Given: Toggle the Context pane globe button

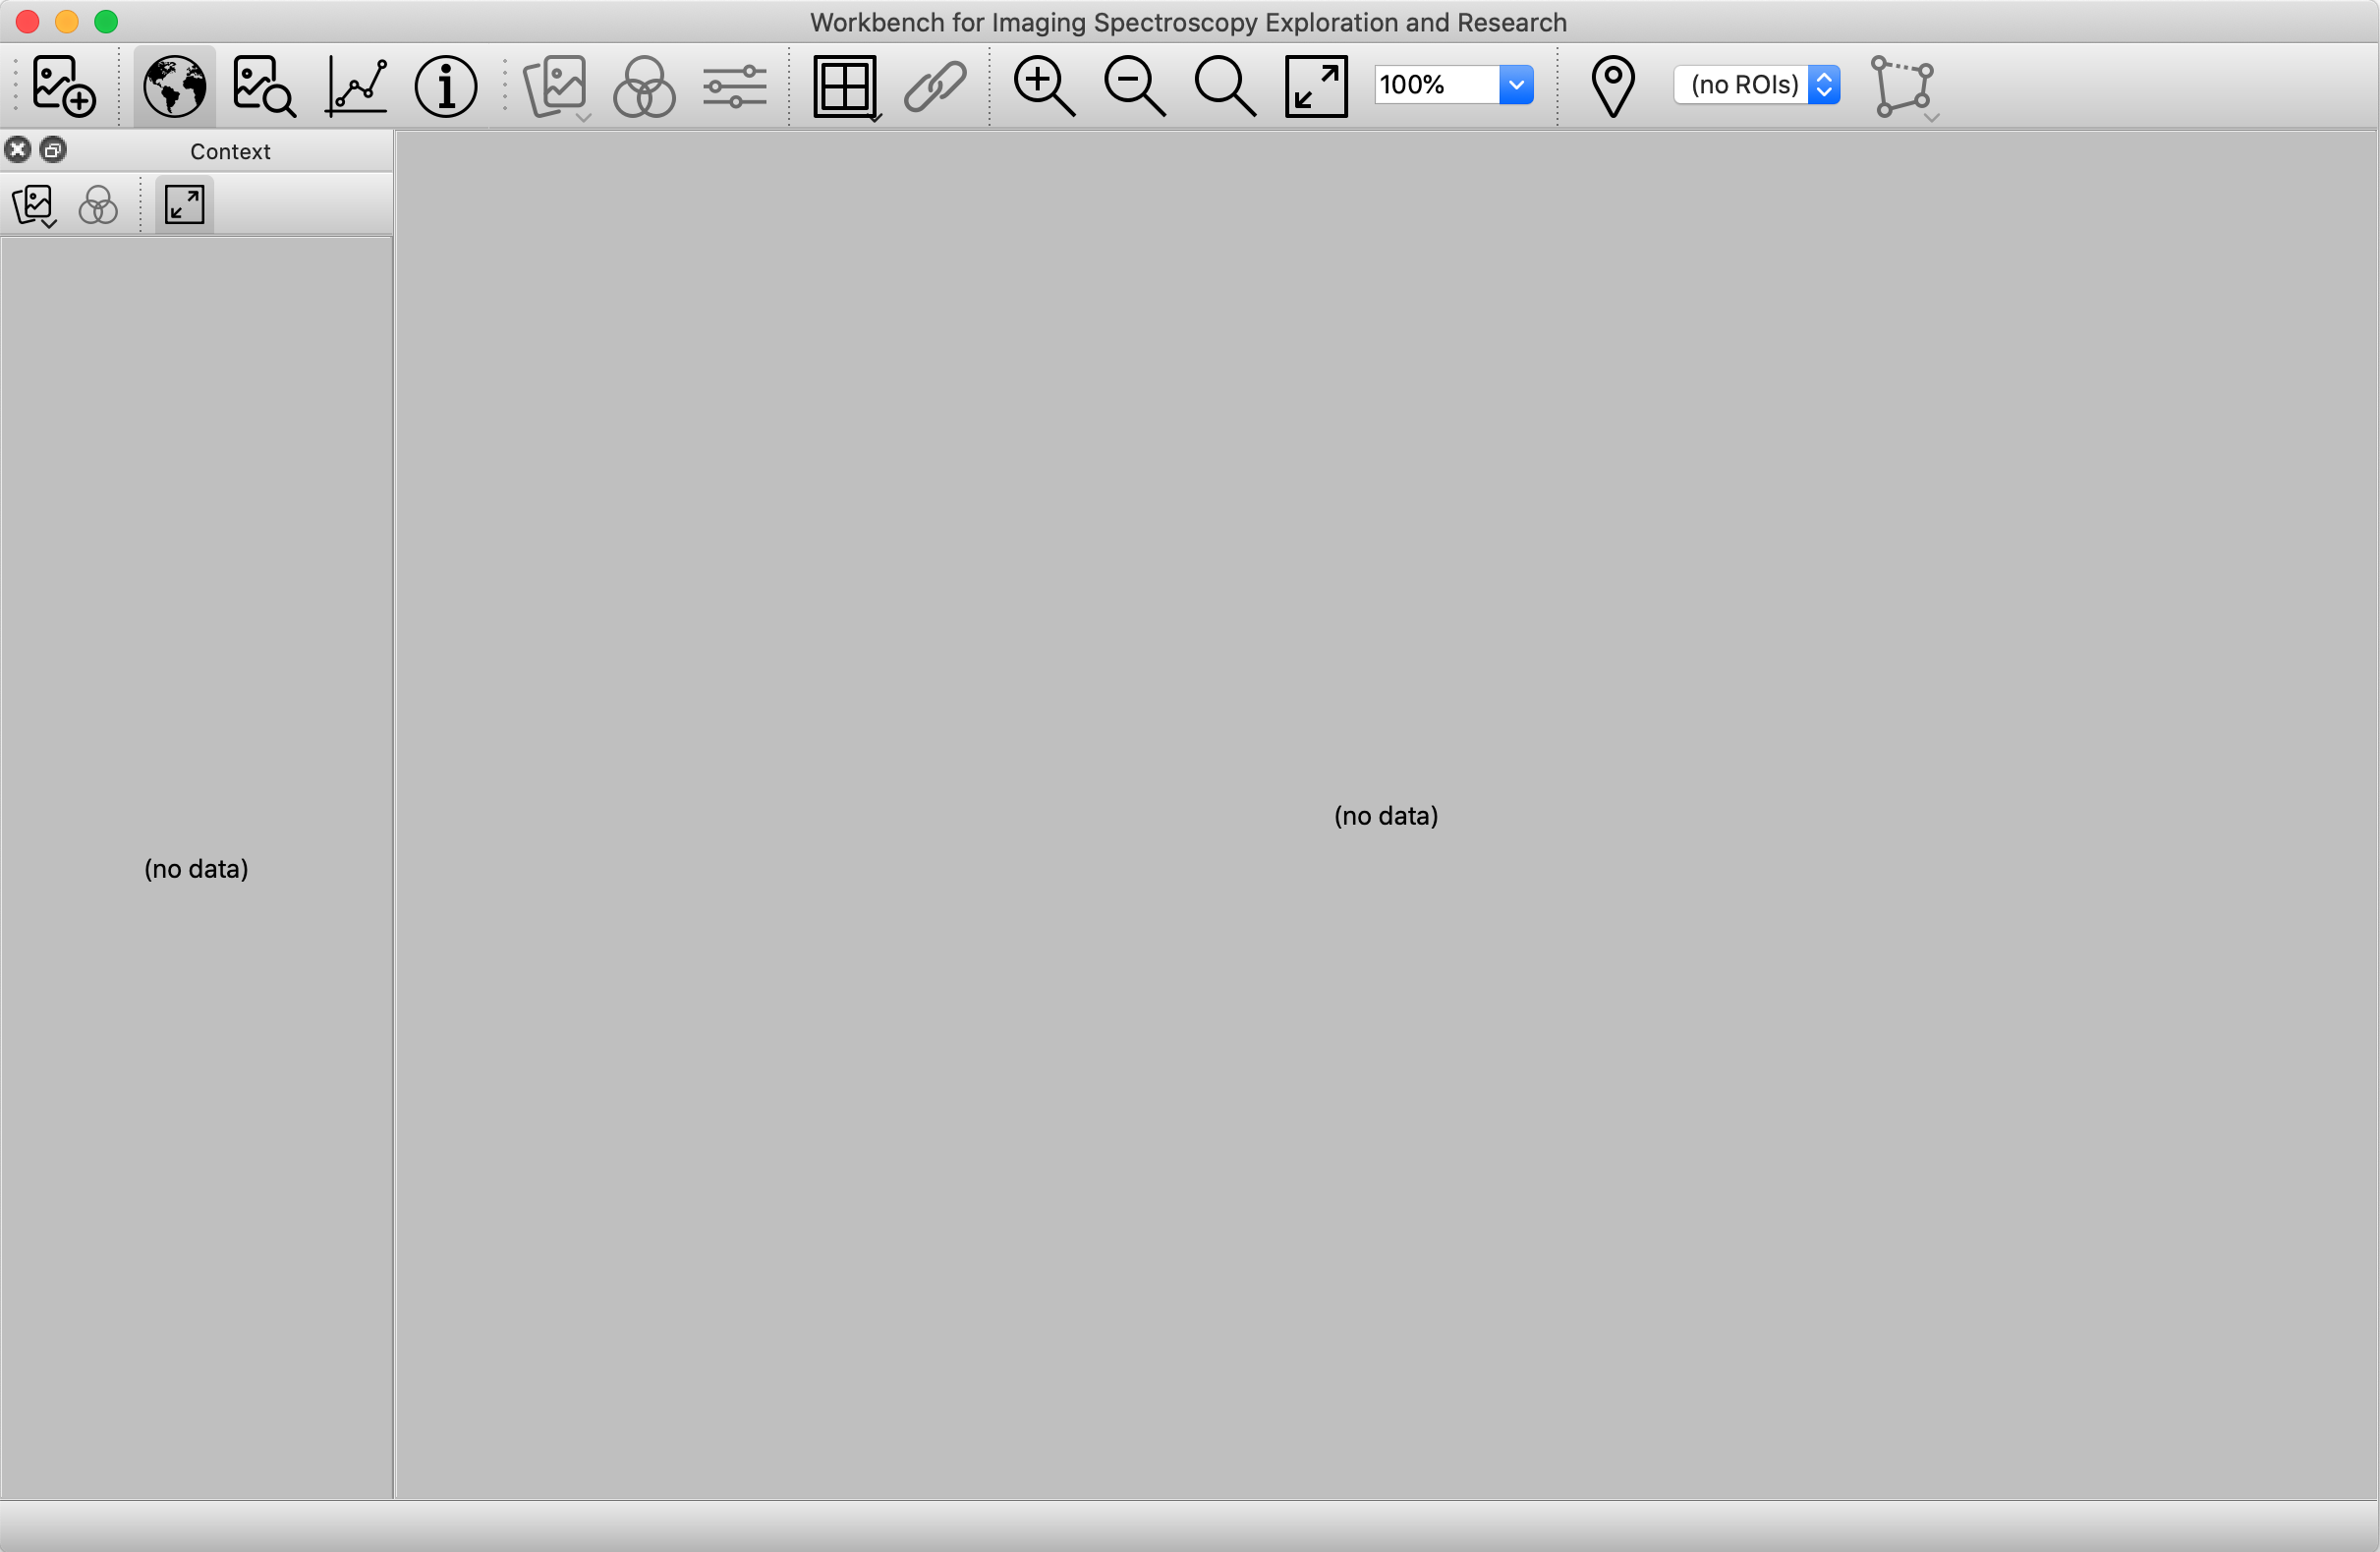Looking at the screenshot, I should point(174,85).
